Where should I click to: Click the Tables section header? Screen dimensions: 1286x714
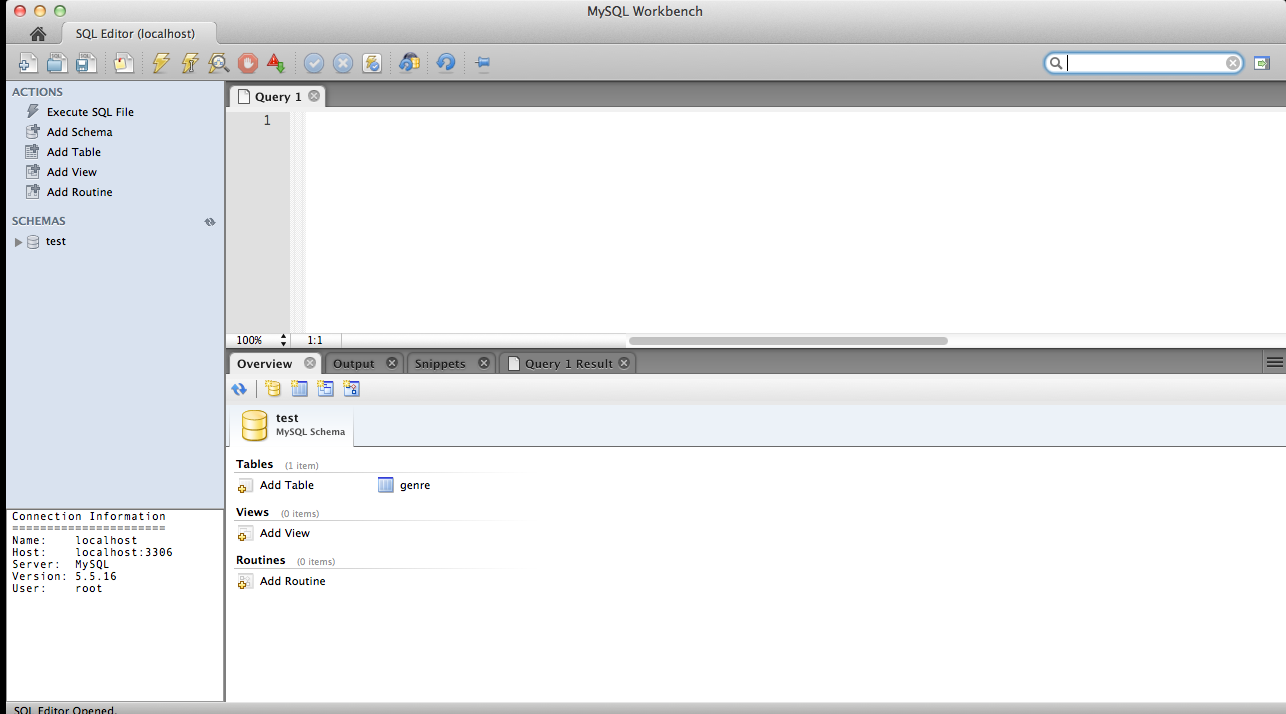[254, 464]
